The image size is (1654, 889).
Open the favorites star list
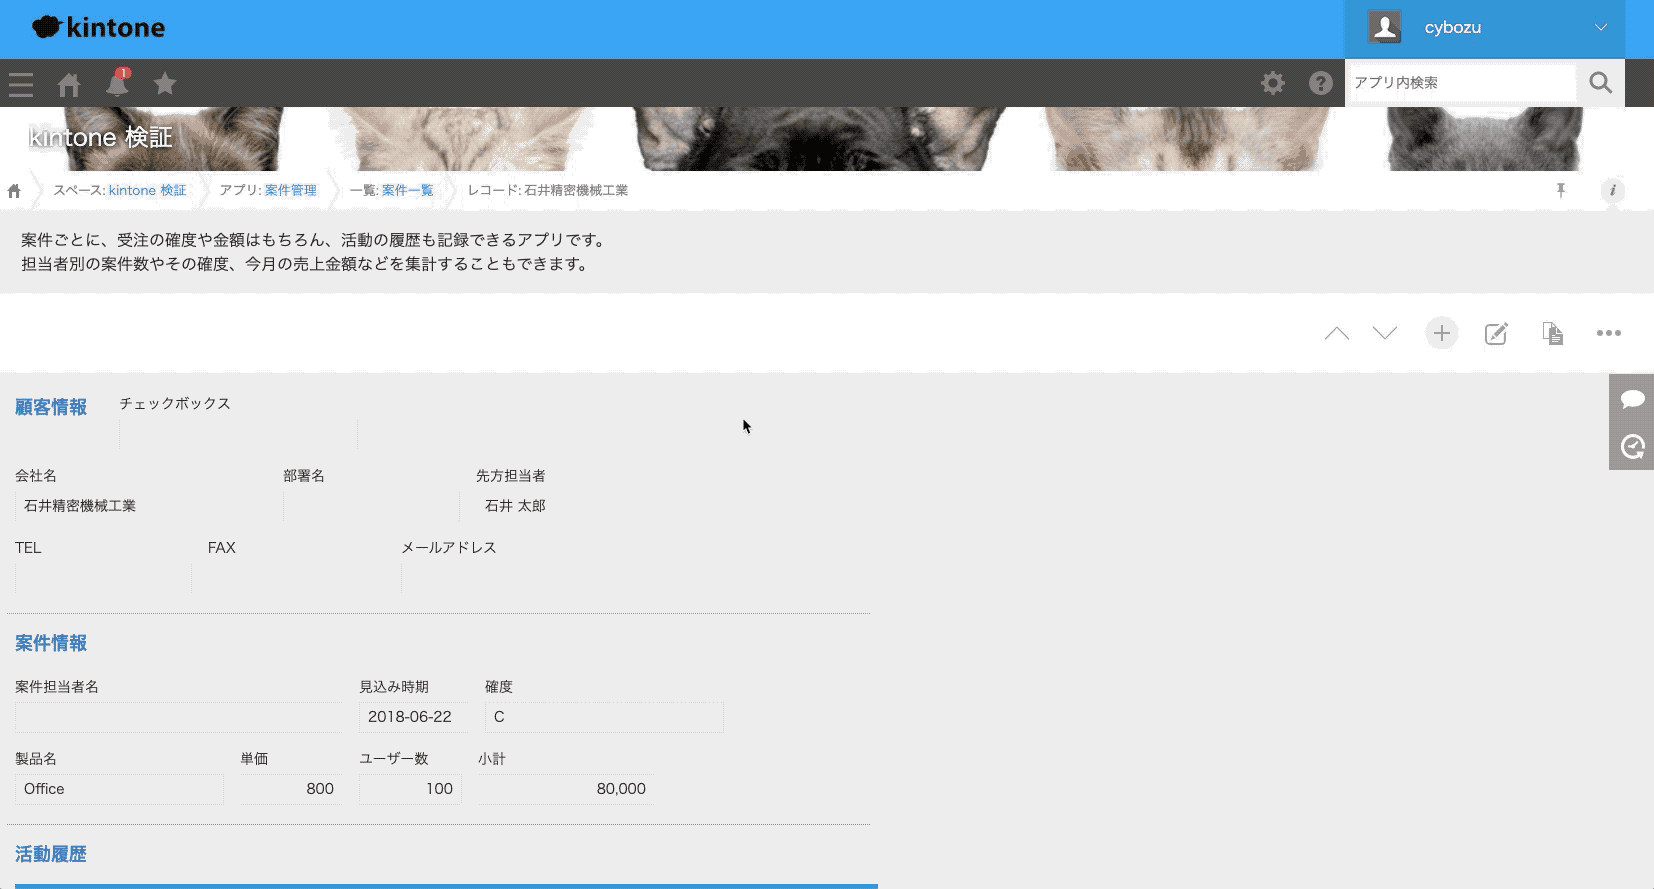[165, 84]
